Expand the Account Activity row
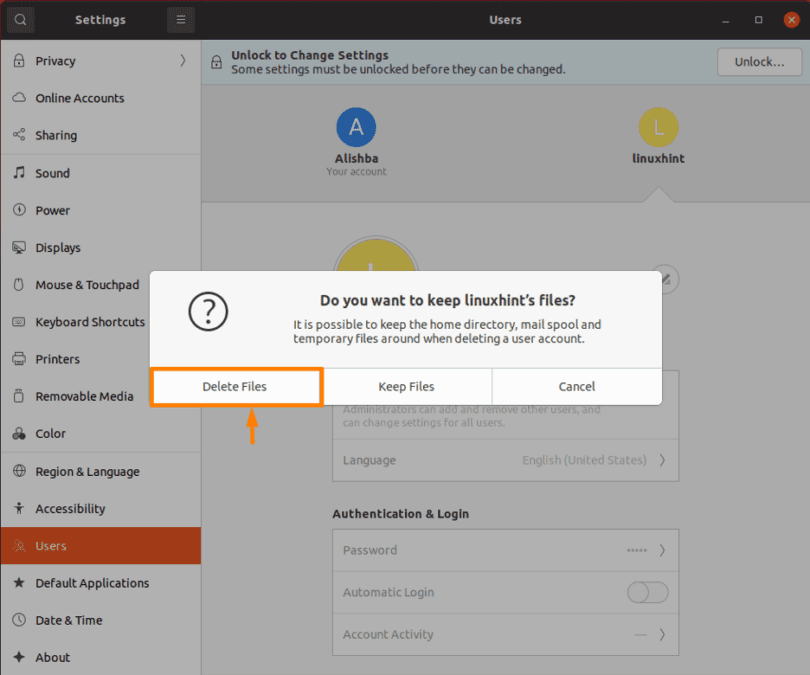The image size is (810, 675). [505, 634]
